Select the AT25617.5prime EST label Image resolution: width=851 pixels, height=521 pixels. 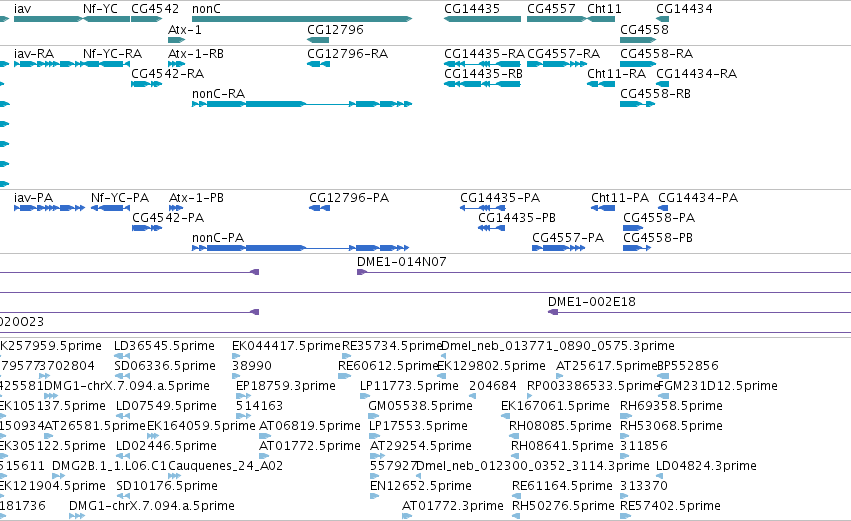click(607, 366)
